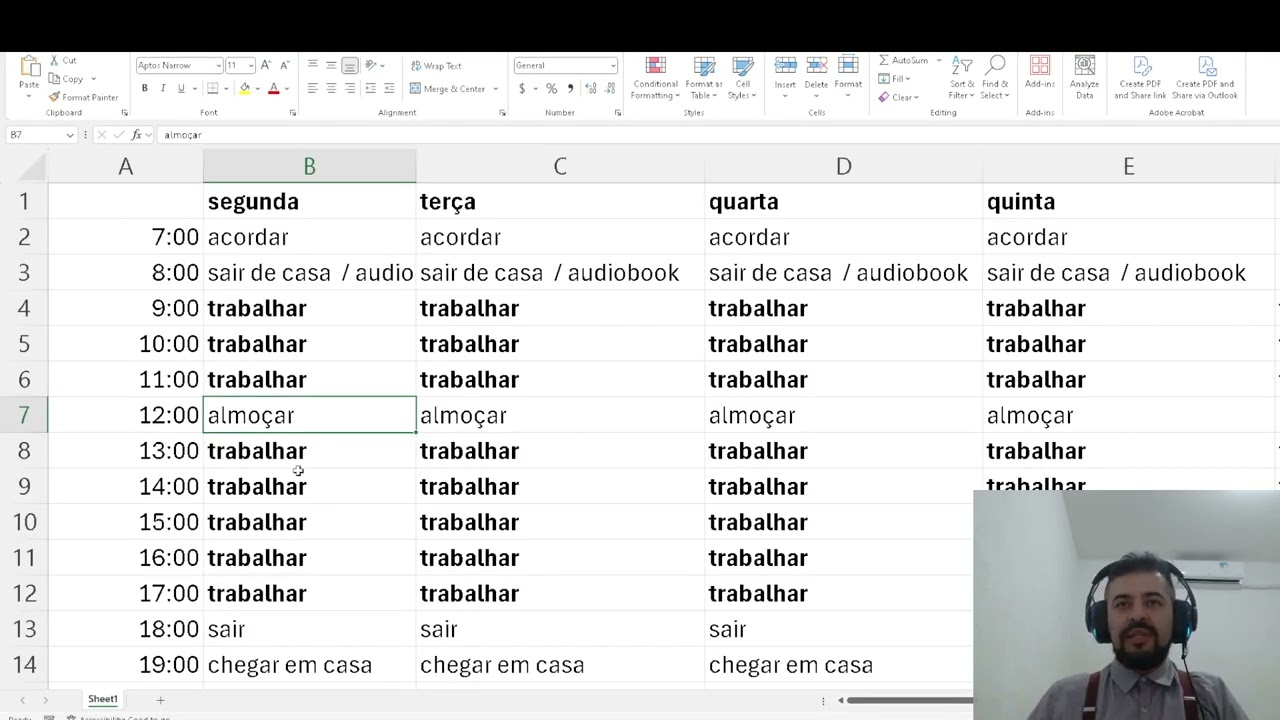1280x720 pixels.
Task: Copy the selected cell
Action: pos(68,79)
